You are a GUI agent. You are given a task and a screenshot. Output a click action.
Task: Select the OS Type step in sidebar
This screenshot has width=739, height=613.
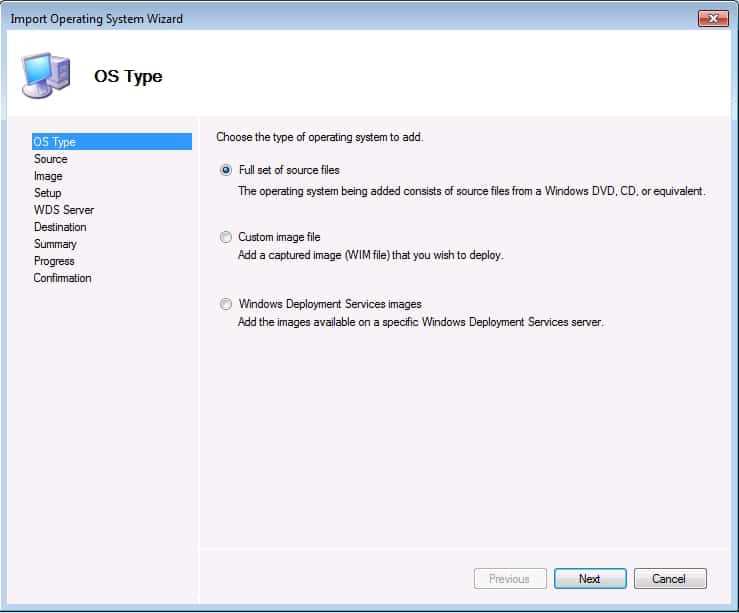[112, 141]
